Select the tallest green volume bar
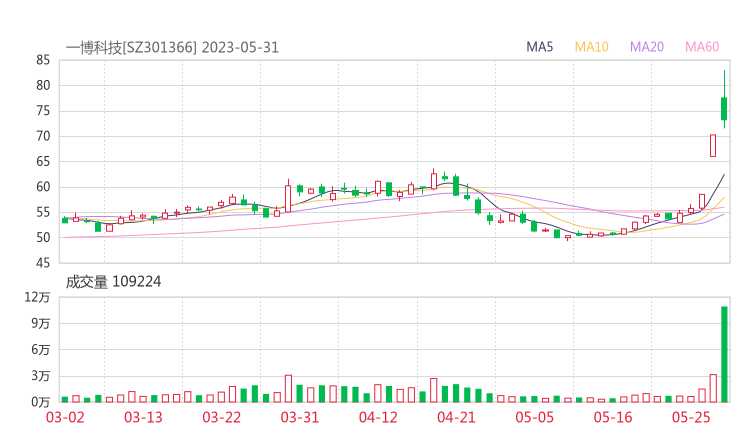The width and height of the screenshot is (740, 440). point(724,355)
